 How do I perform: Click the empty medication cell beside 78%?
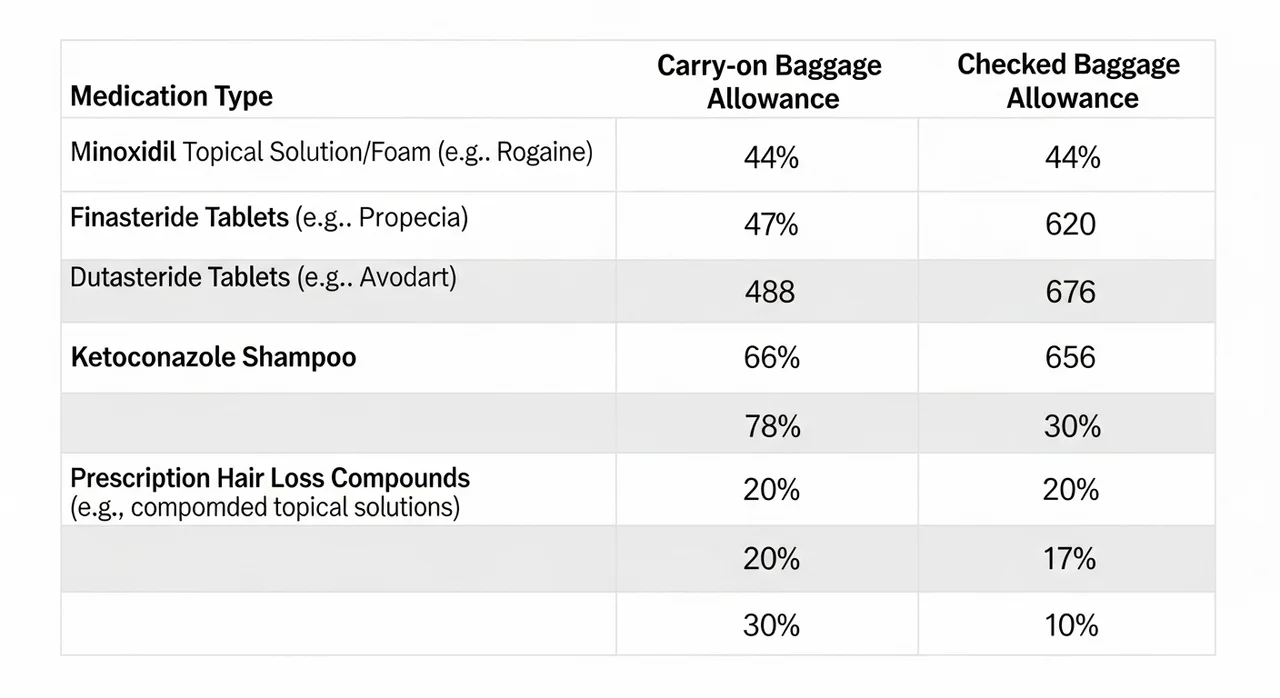338,424
